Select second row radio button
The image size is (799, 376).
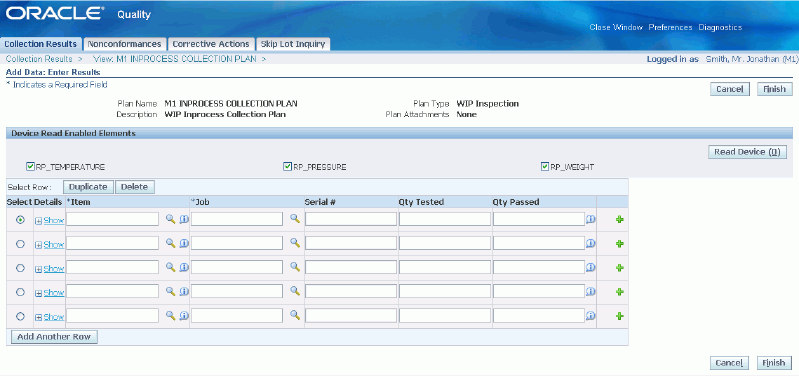pyautogui.click(x=20, y=244)
